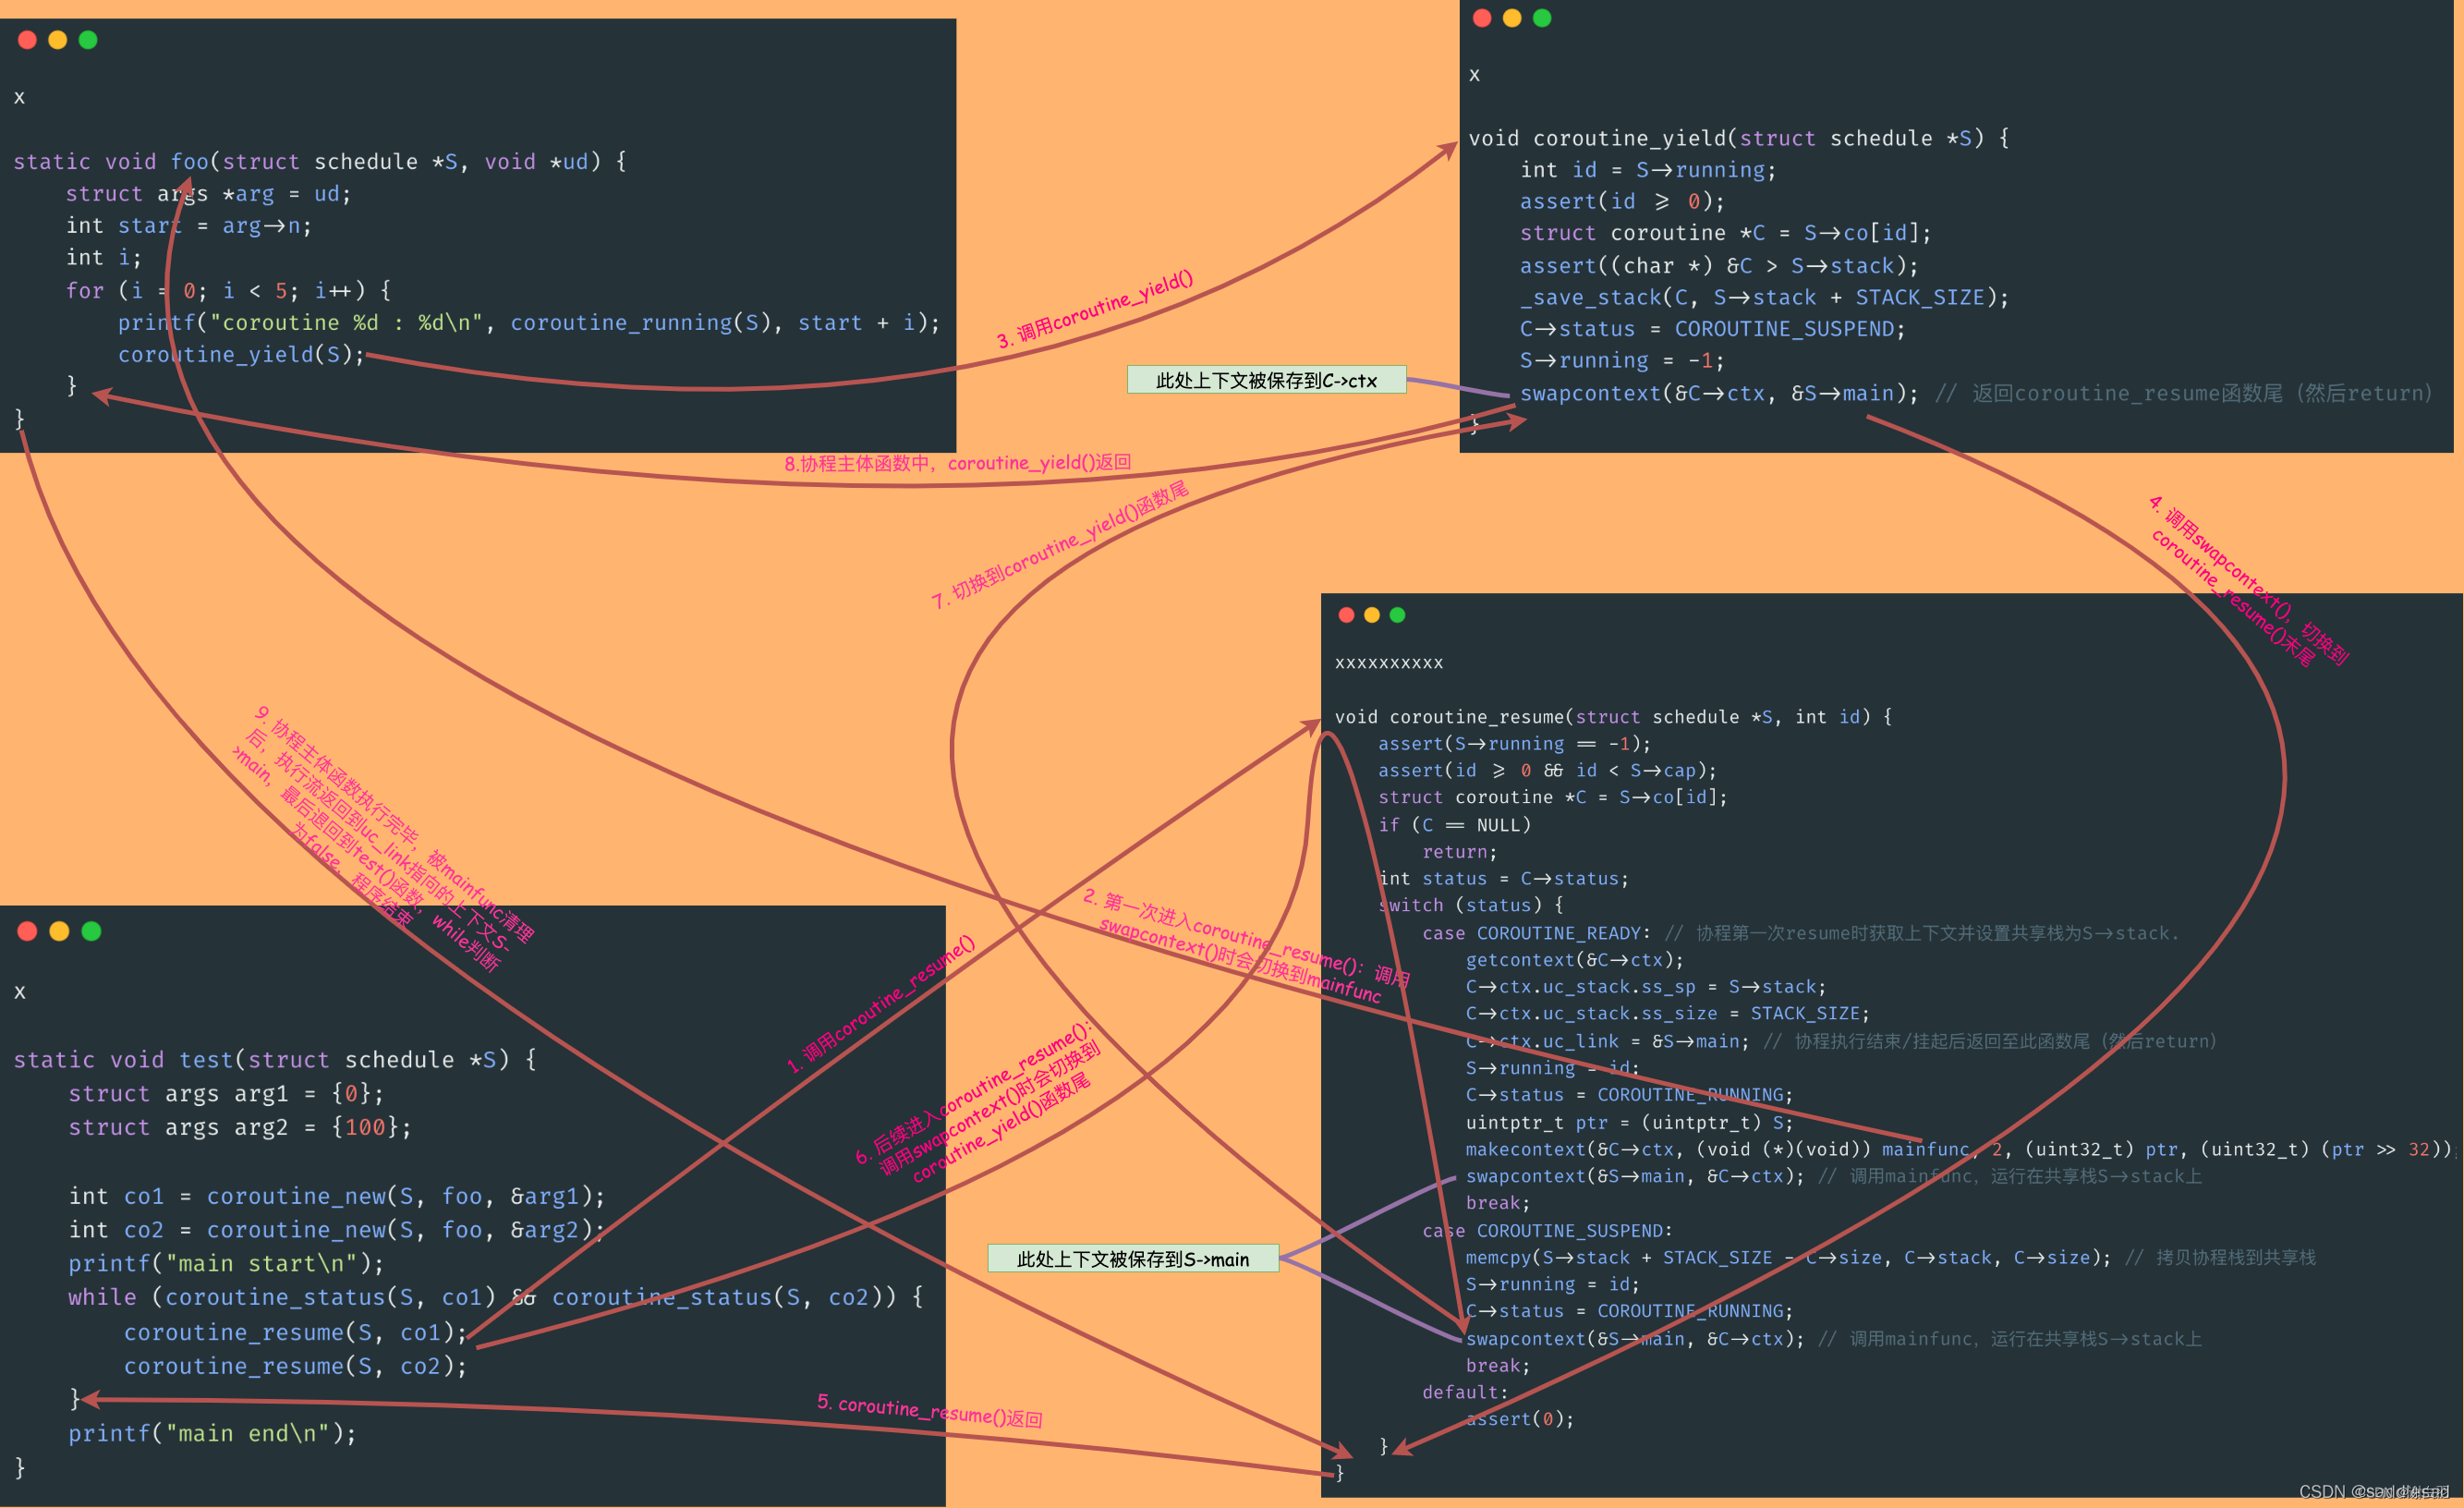Click the printf "coroutine %d : %d\n" line
Image resolution: width=2464 pixels, height=1508 pixels.
click(x=529, y=323)
